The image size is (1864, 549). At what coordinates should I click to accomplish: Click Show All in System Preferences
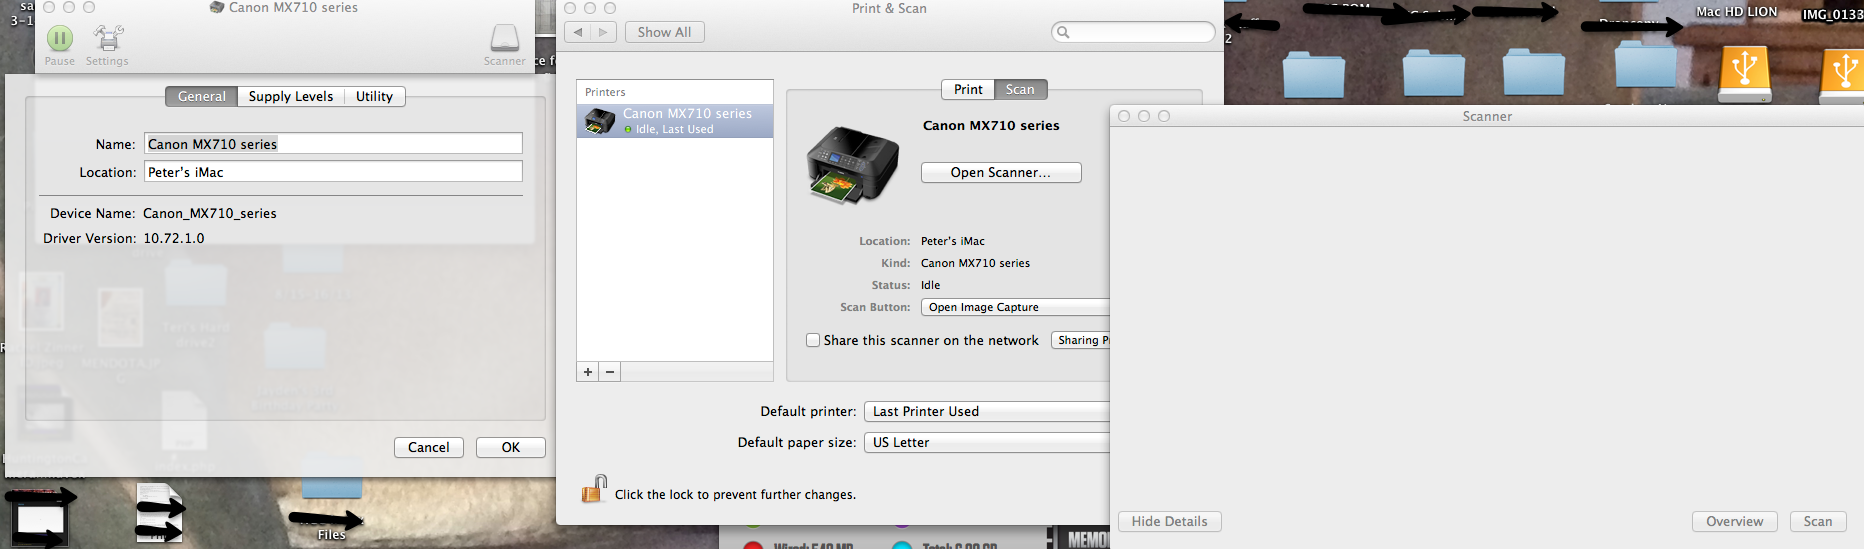pos(665,32)
